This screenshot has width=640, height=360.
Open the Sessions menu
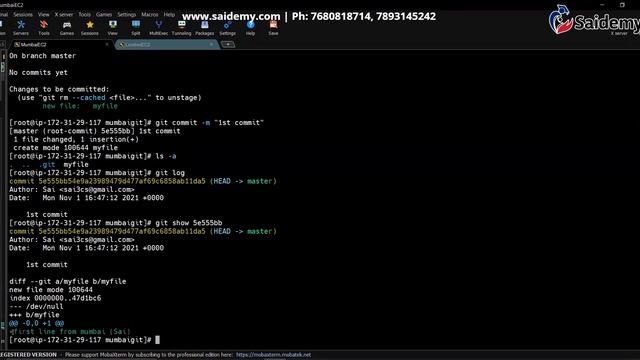coord(23,14)
